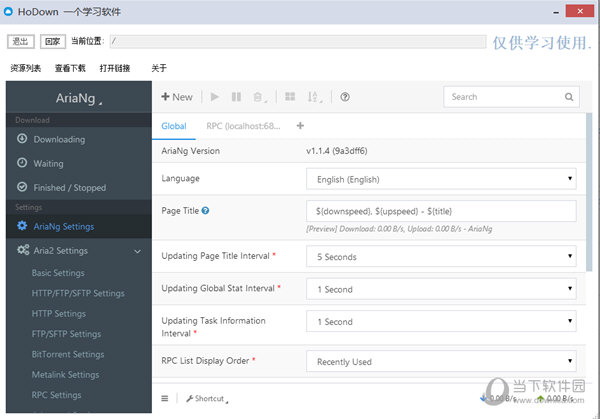The image size is (600, 419).
Task: Open the Shortcut menu at bottom
Action: tap(207, 399)
